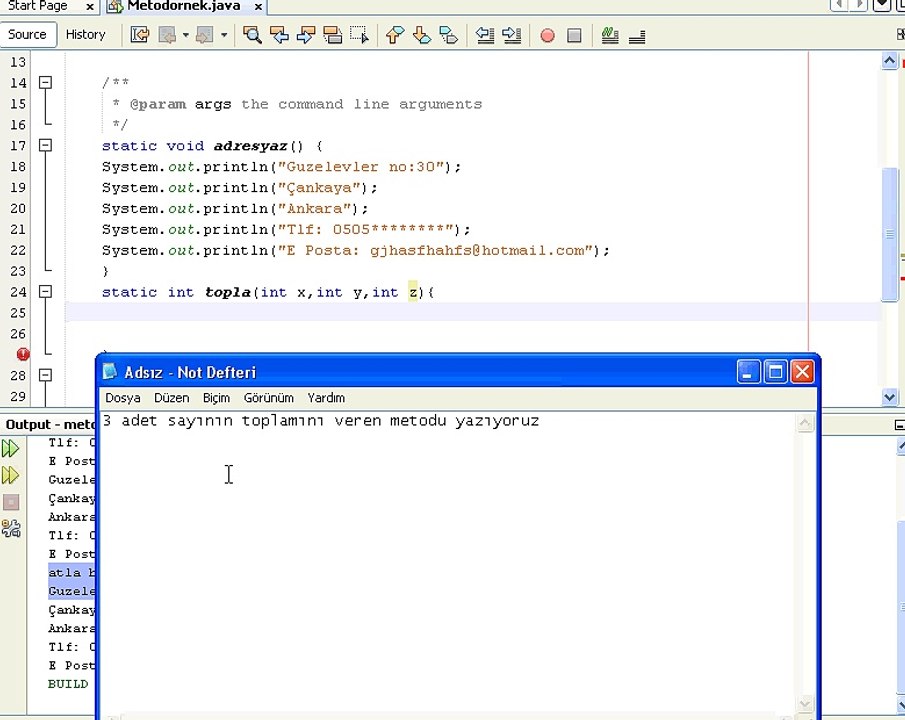Click the Last Edit toolbar icon
Screen dimensions: 905x720
click(140, 35)
